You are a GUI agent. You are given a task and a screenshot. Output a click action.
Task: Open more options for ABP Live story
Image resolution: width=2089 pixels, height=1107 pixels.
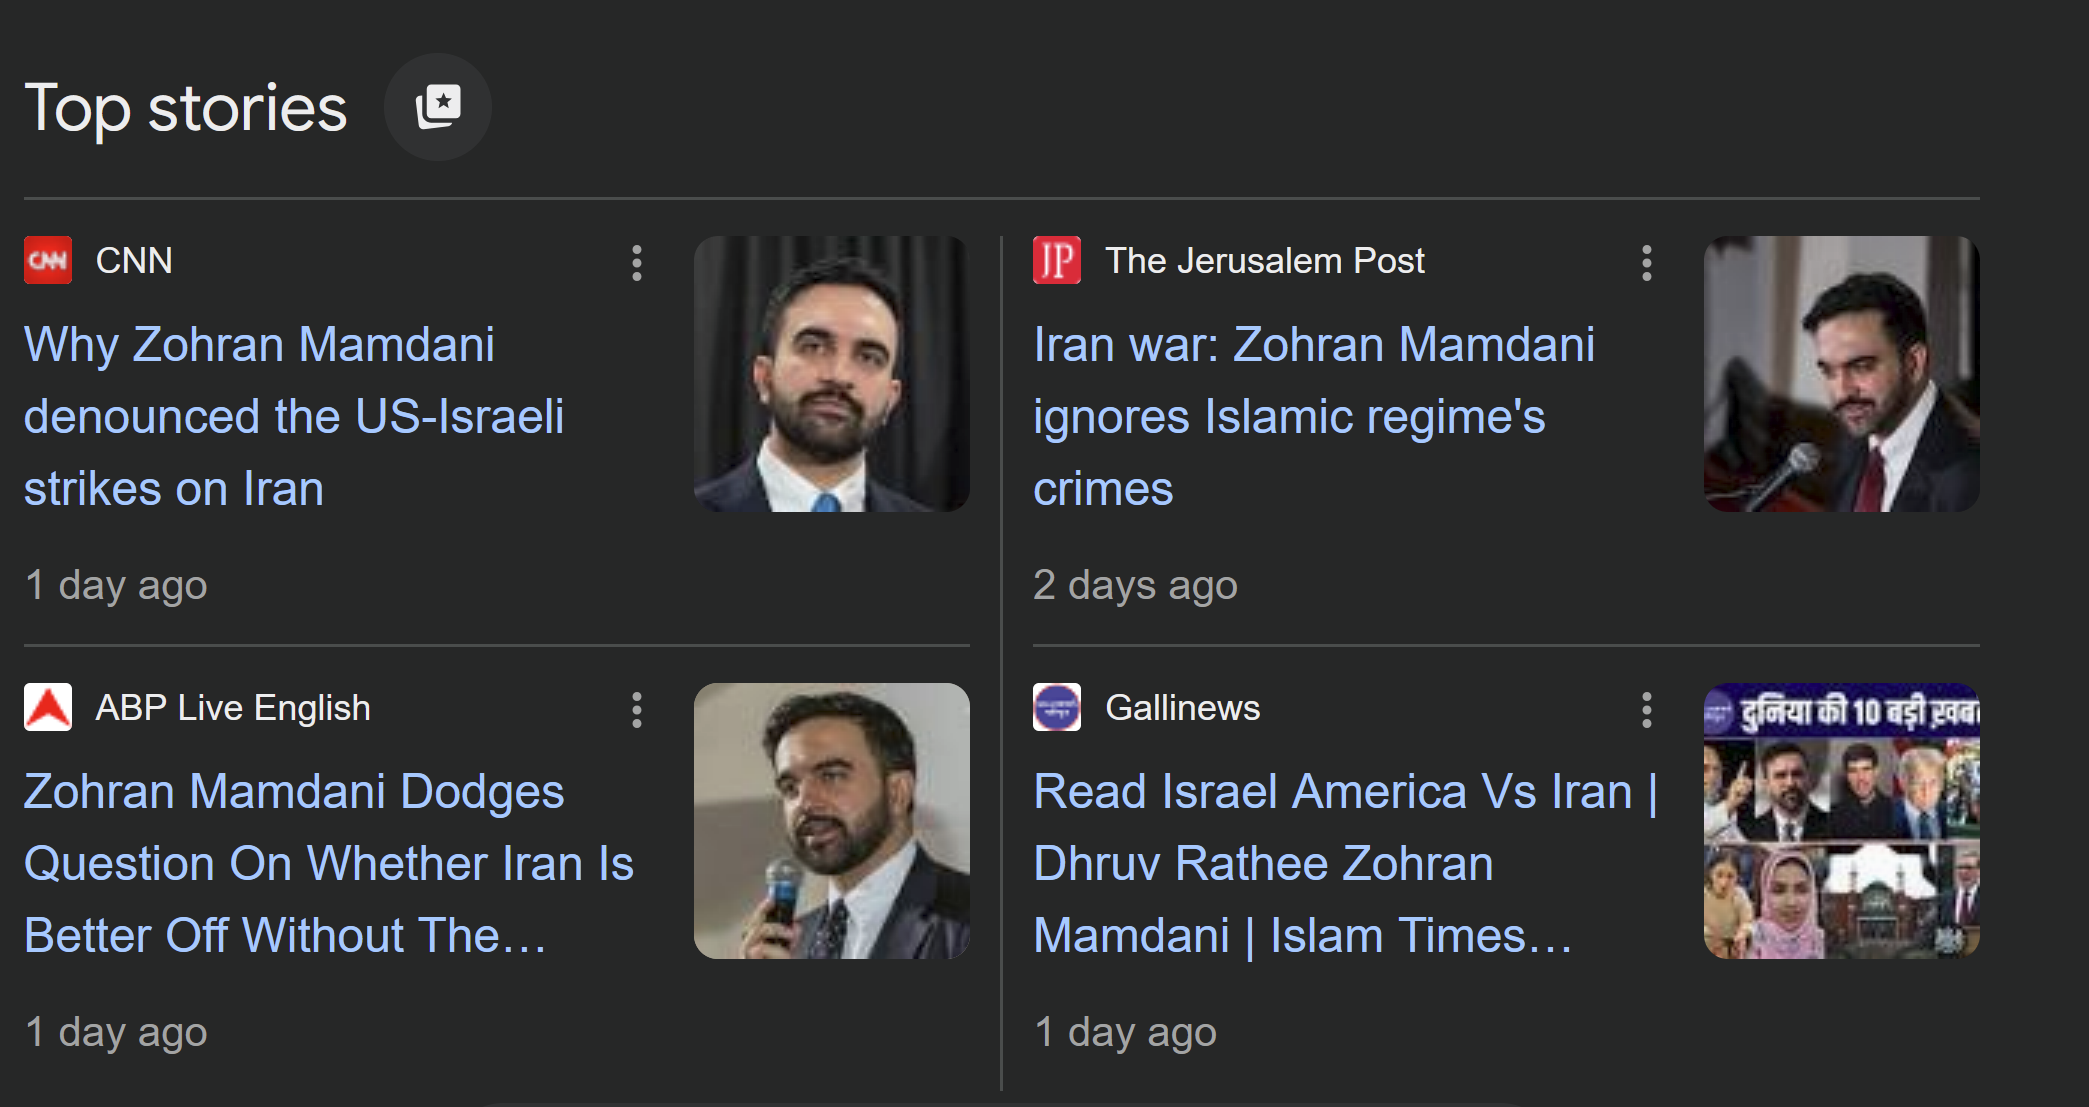tap(637, 710)
